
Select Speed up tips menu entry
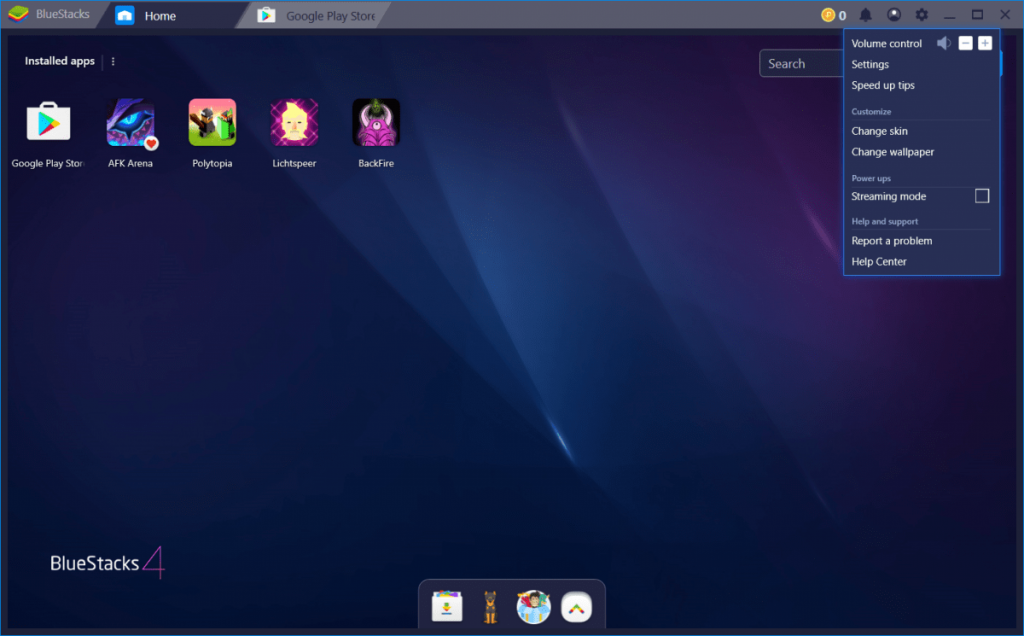coord(883,85)
